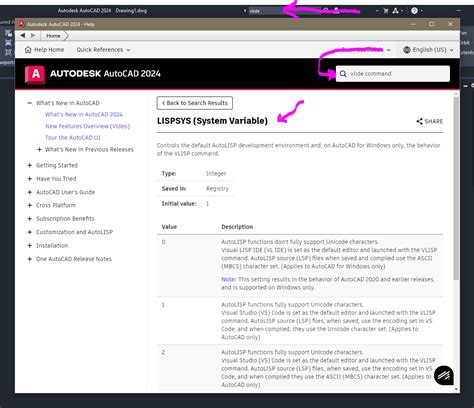474x408 pixels.
Task: Expand the Getting Started section
Action: click(30, 165)
